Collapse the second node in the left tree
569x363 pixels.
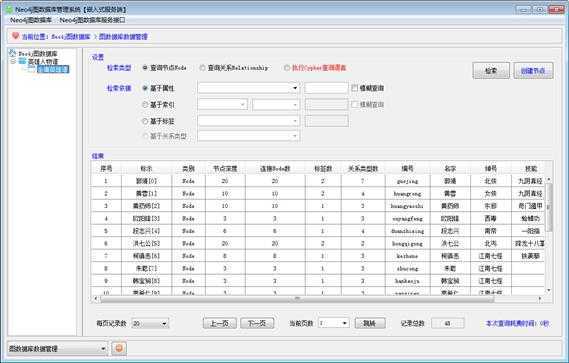tap(13, 61)
